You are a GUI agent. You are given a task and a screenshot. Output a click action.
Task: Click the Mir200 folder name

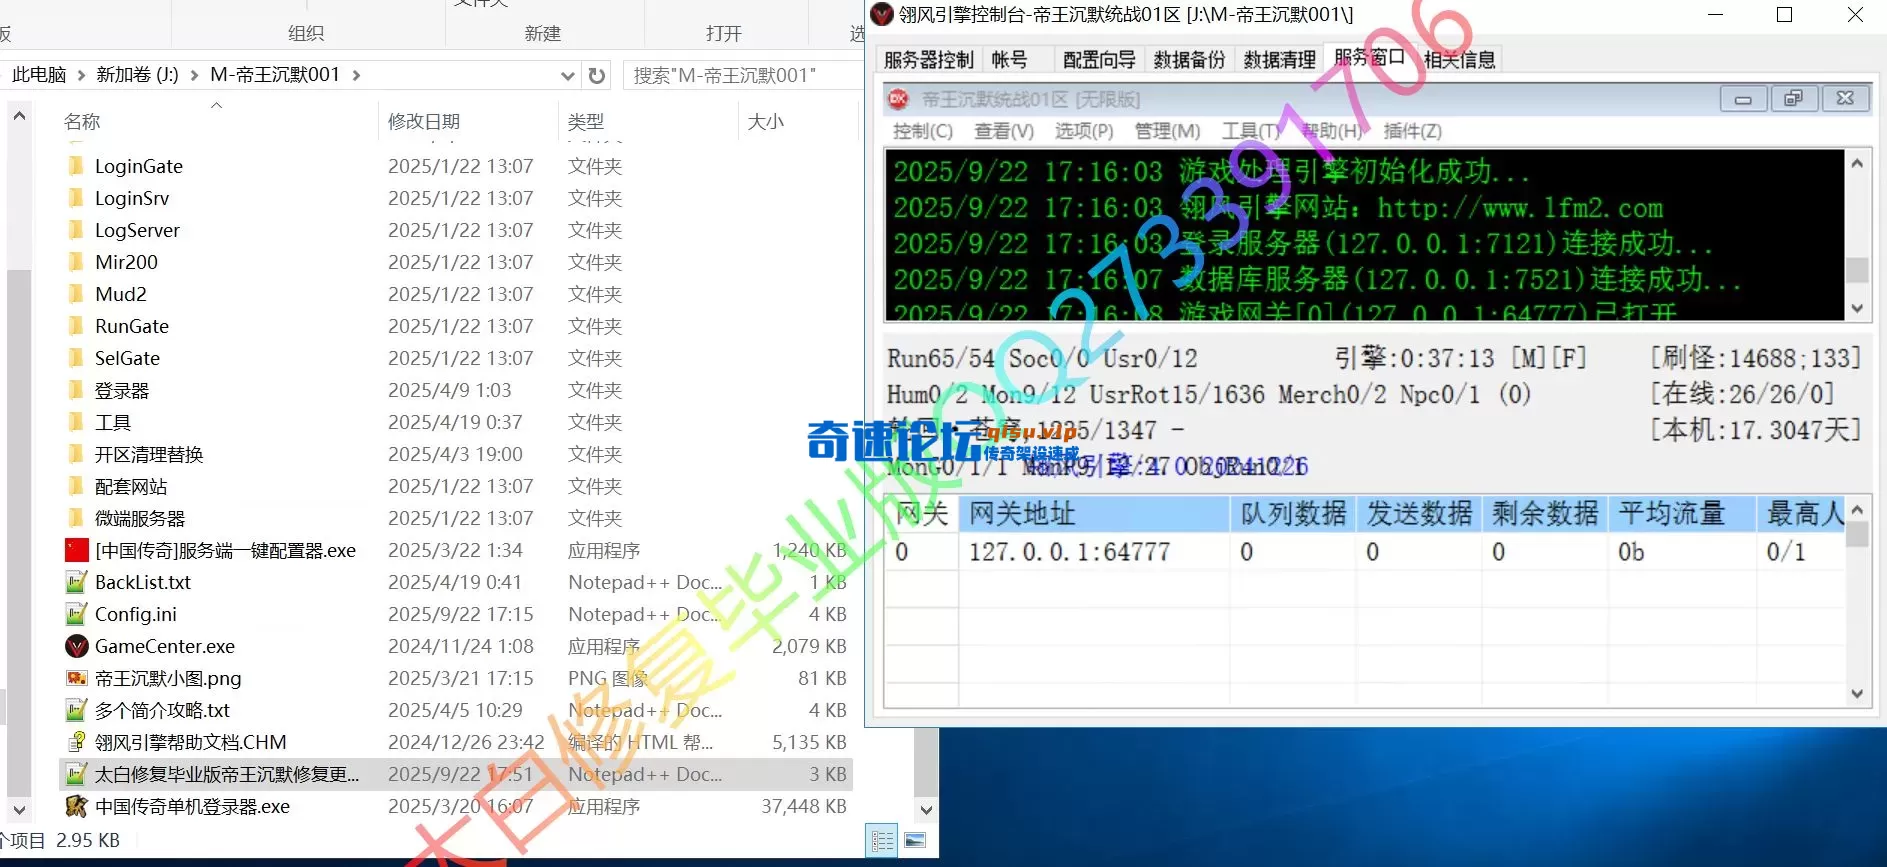click(x=126, y=262)
